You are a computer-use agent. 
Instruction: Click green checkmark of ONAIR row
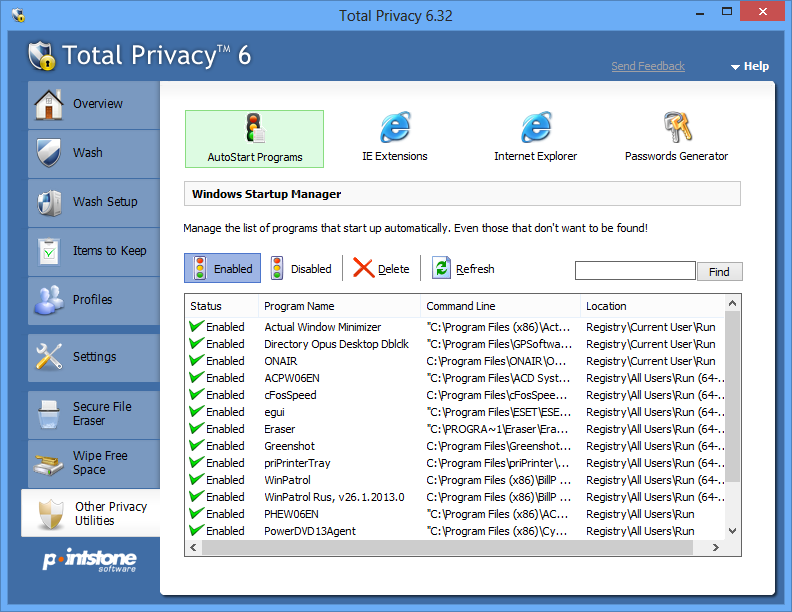coord(196,361)
